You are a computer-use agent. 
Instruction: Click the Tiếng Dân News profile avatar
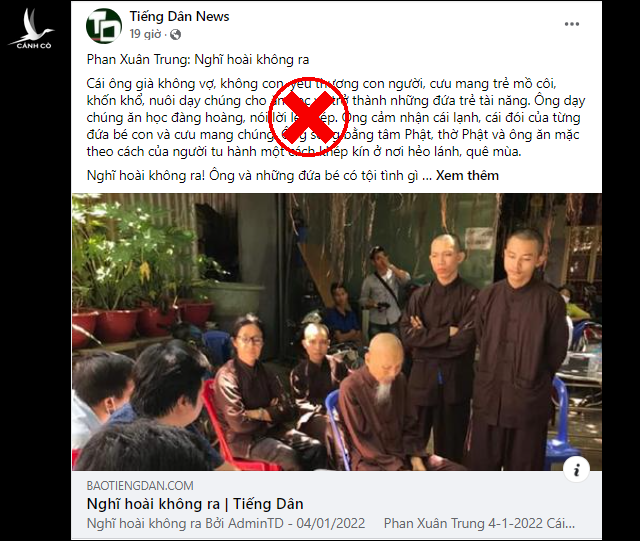coord(104,26)
